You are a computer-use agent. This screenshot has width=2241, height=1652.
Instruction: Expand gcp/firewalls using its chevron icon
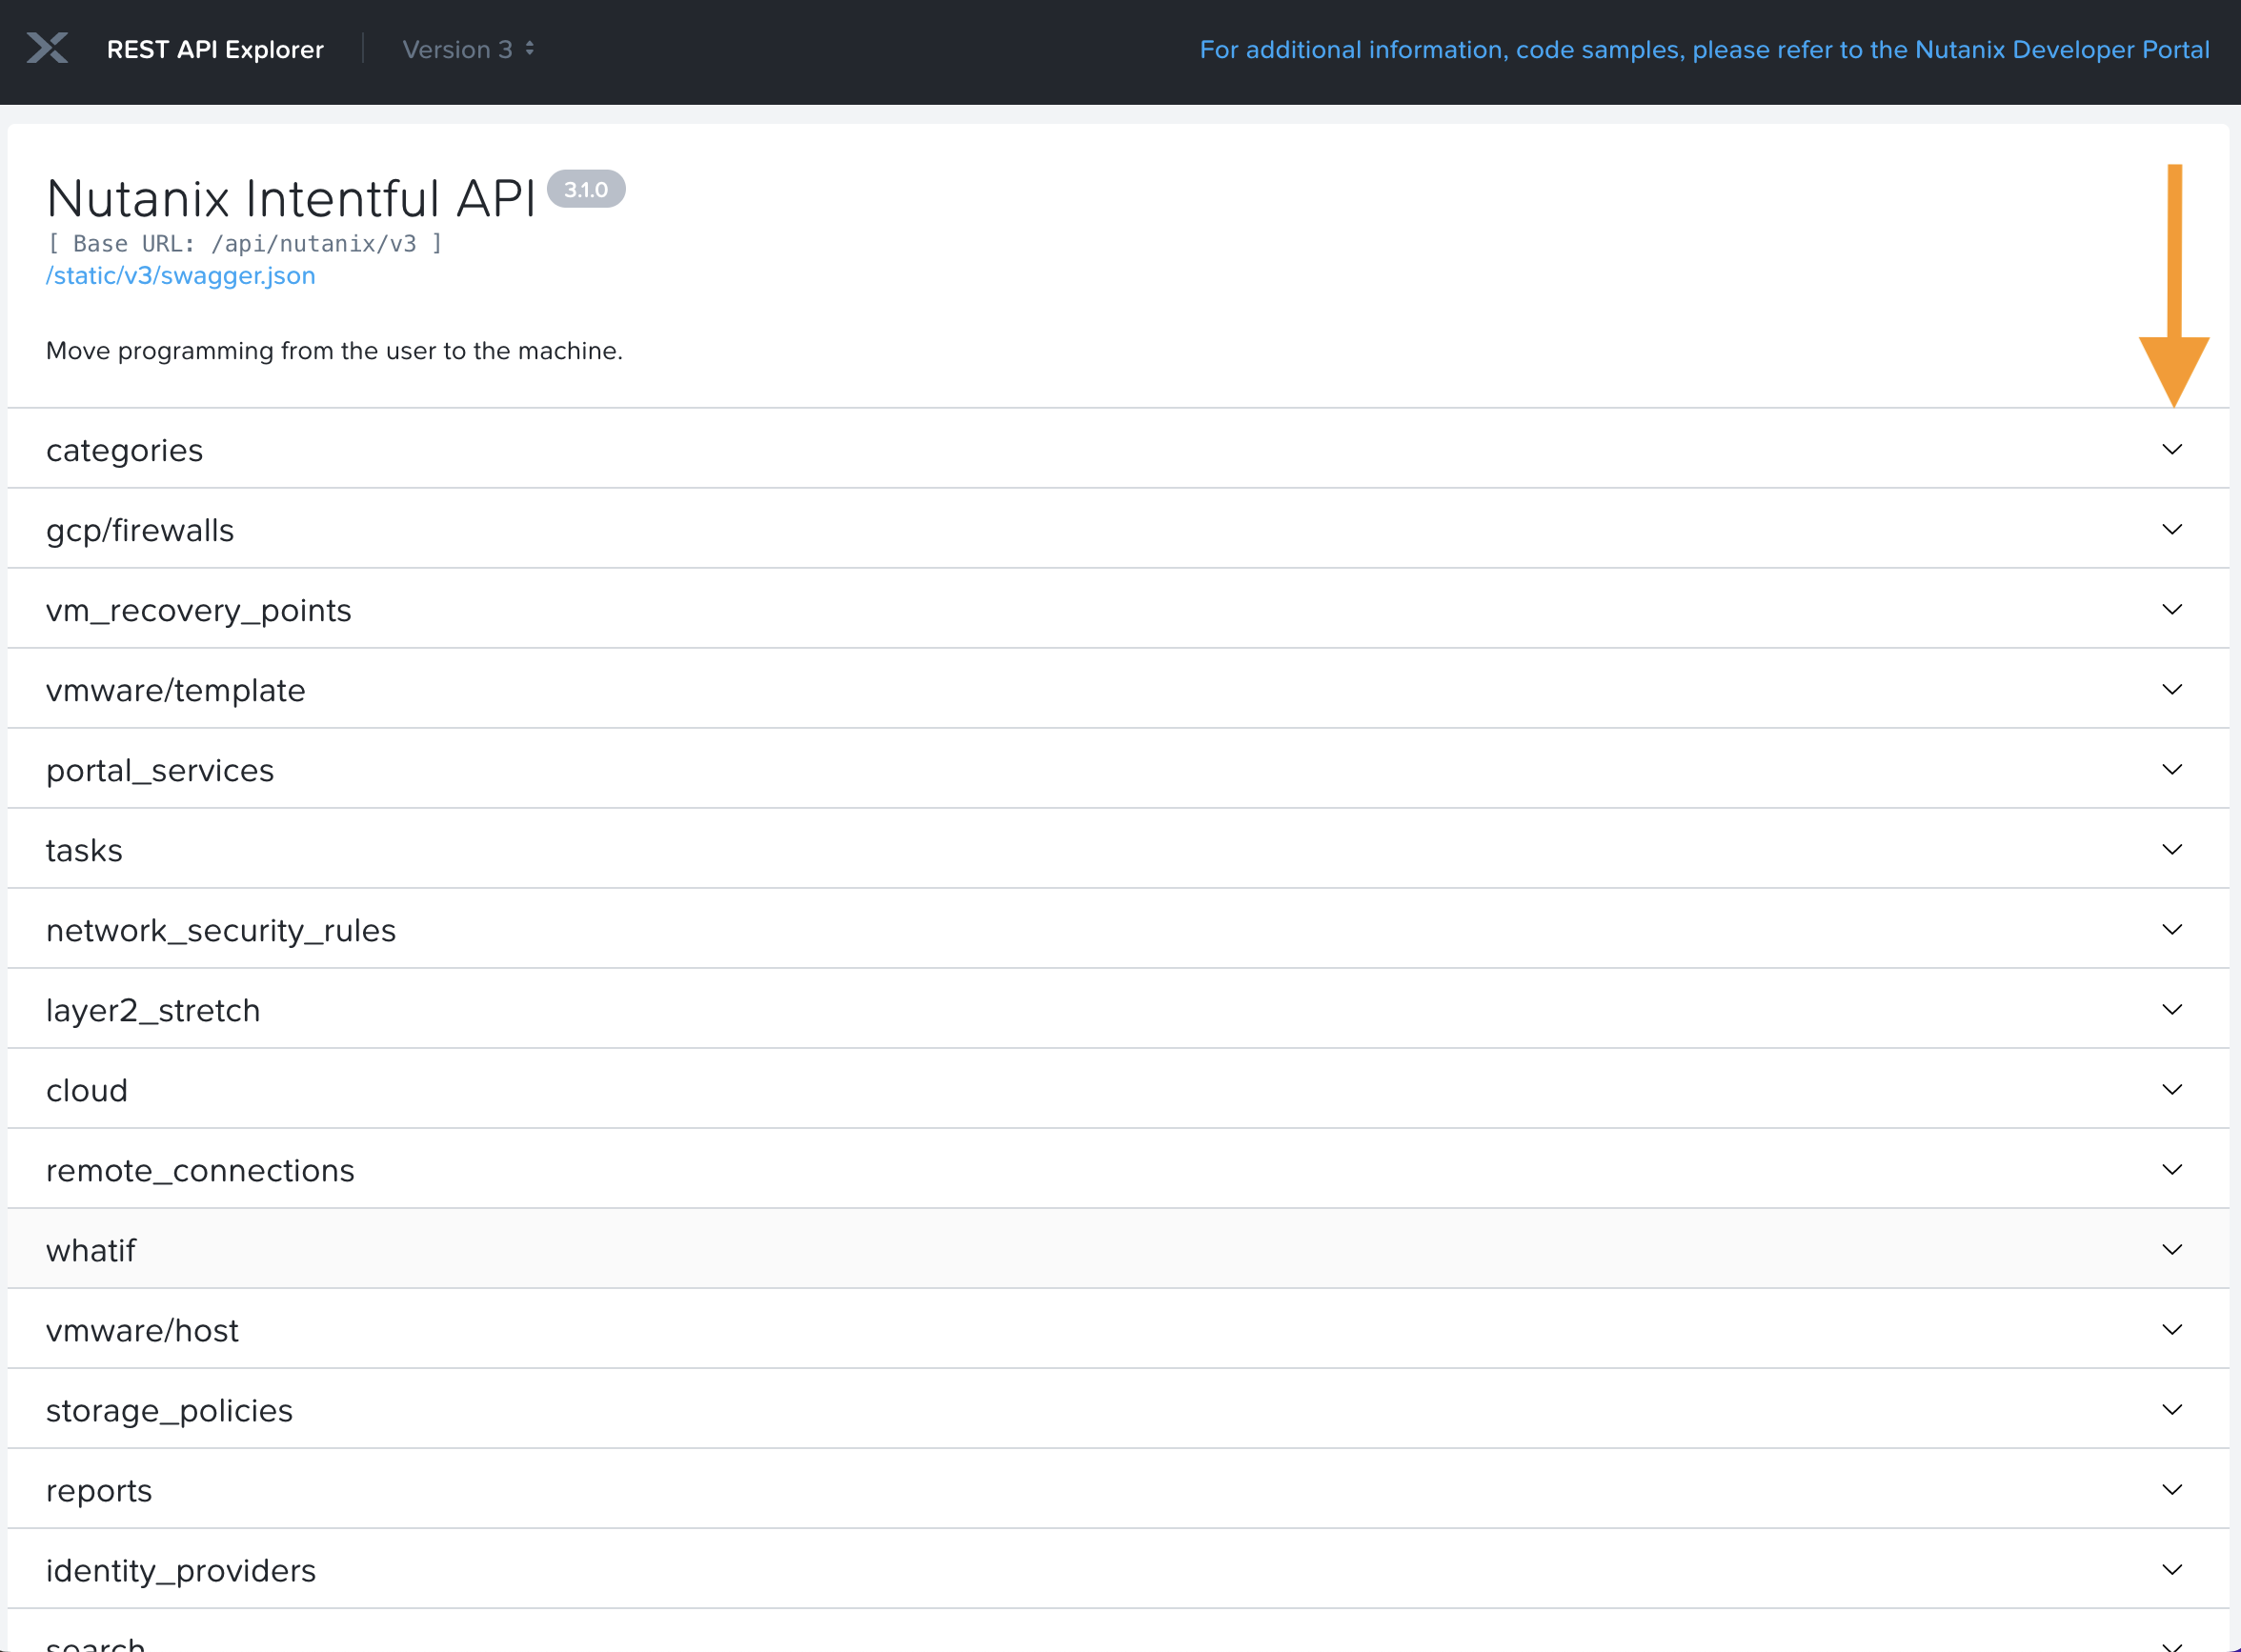(2171, 530)
